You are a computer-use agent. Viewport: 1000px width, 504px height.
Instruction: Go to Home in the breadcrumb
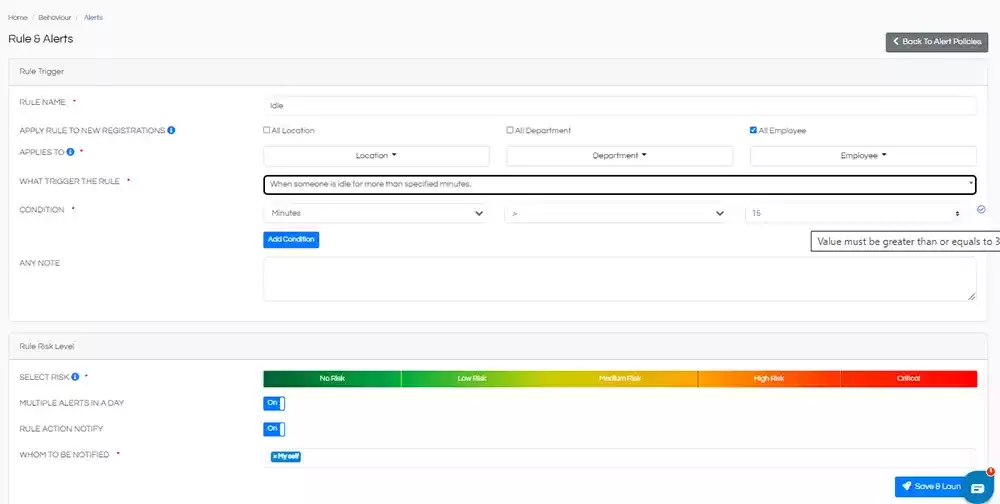click(x=17, y=17)
